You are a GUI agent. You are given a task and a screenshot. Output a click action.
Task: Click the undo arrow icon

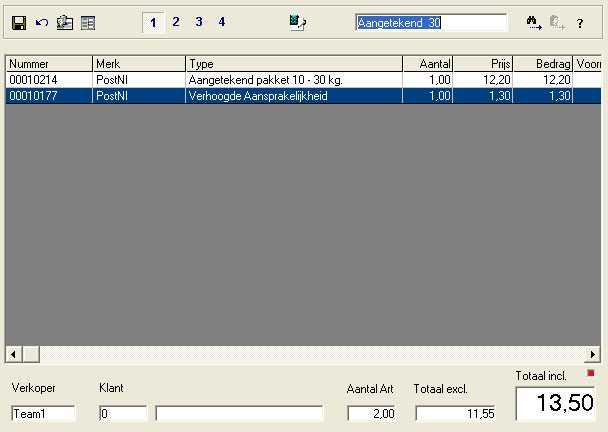[41, 22]
